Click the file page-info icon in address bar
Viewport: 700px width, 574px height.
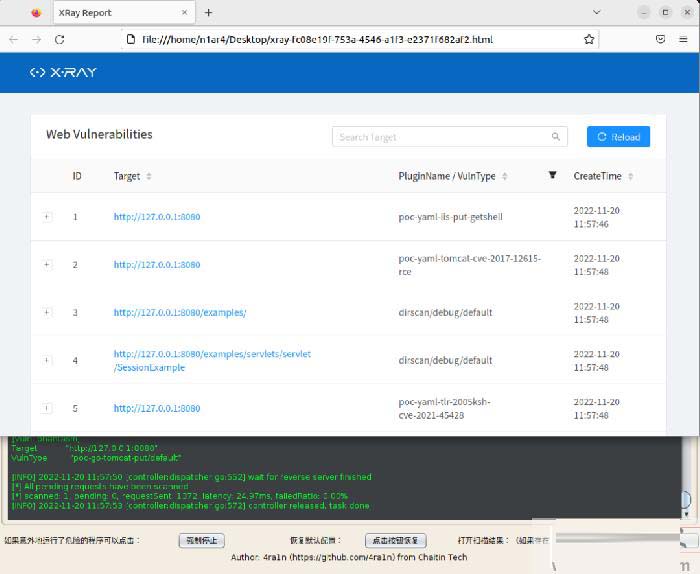[131, 39]
